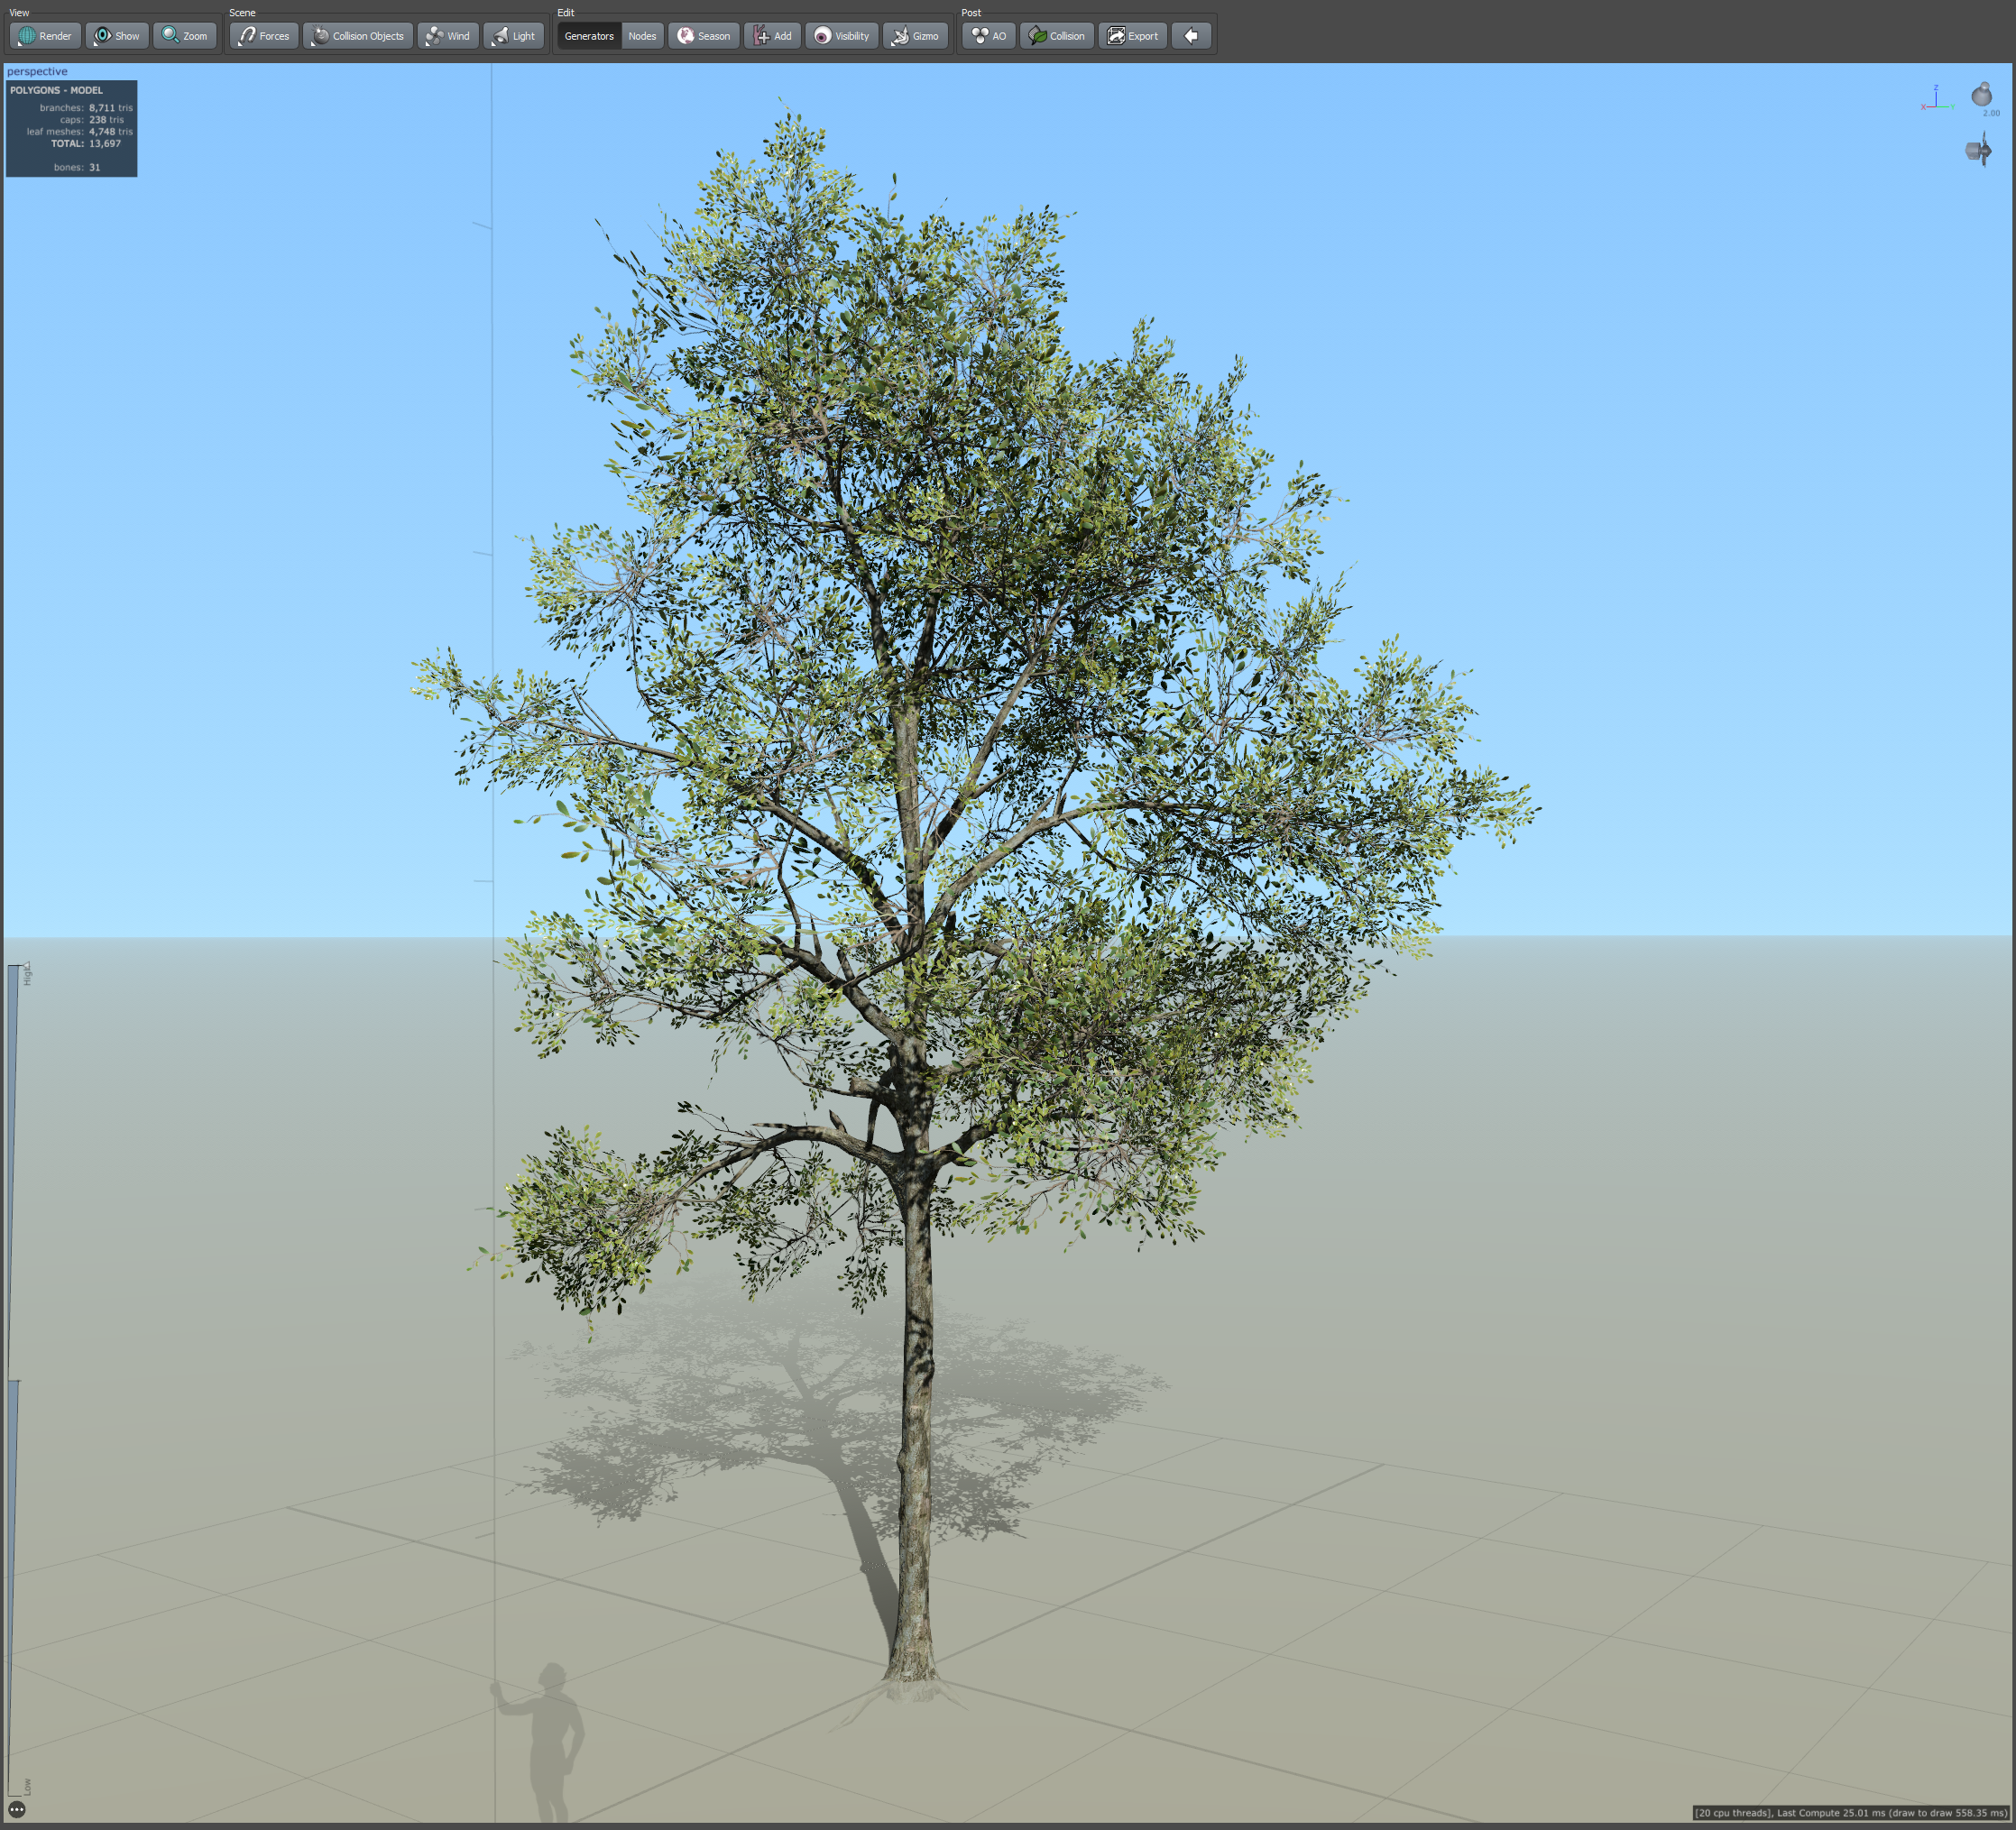This screenshot has height=1830, width=2016.
Task: Click the Light toolbar button
Action: (513, 36)
